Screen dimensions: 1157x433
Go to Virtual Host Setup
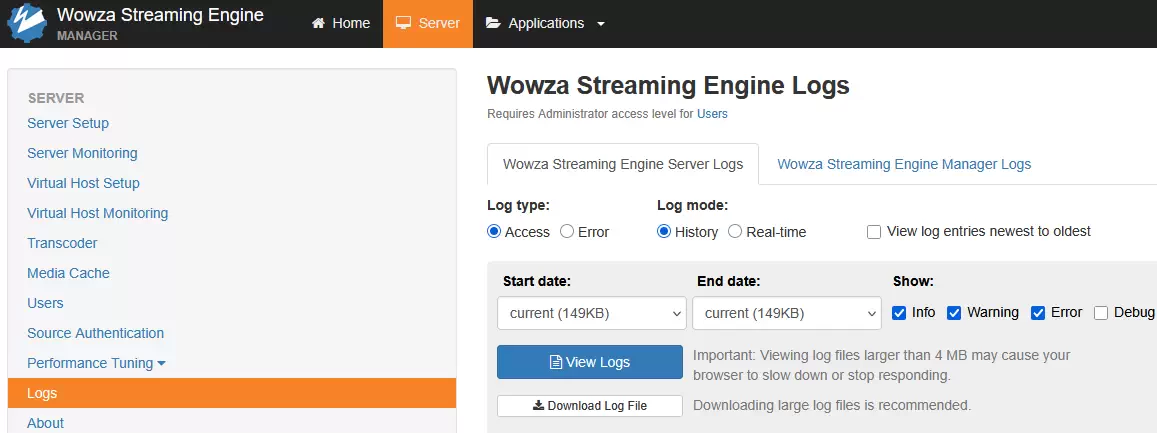coord(83,183)
